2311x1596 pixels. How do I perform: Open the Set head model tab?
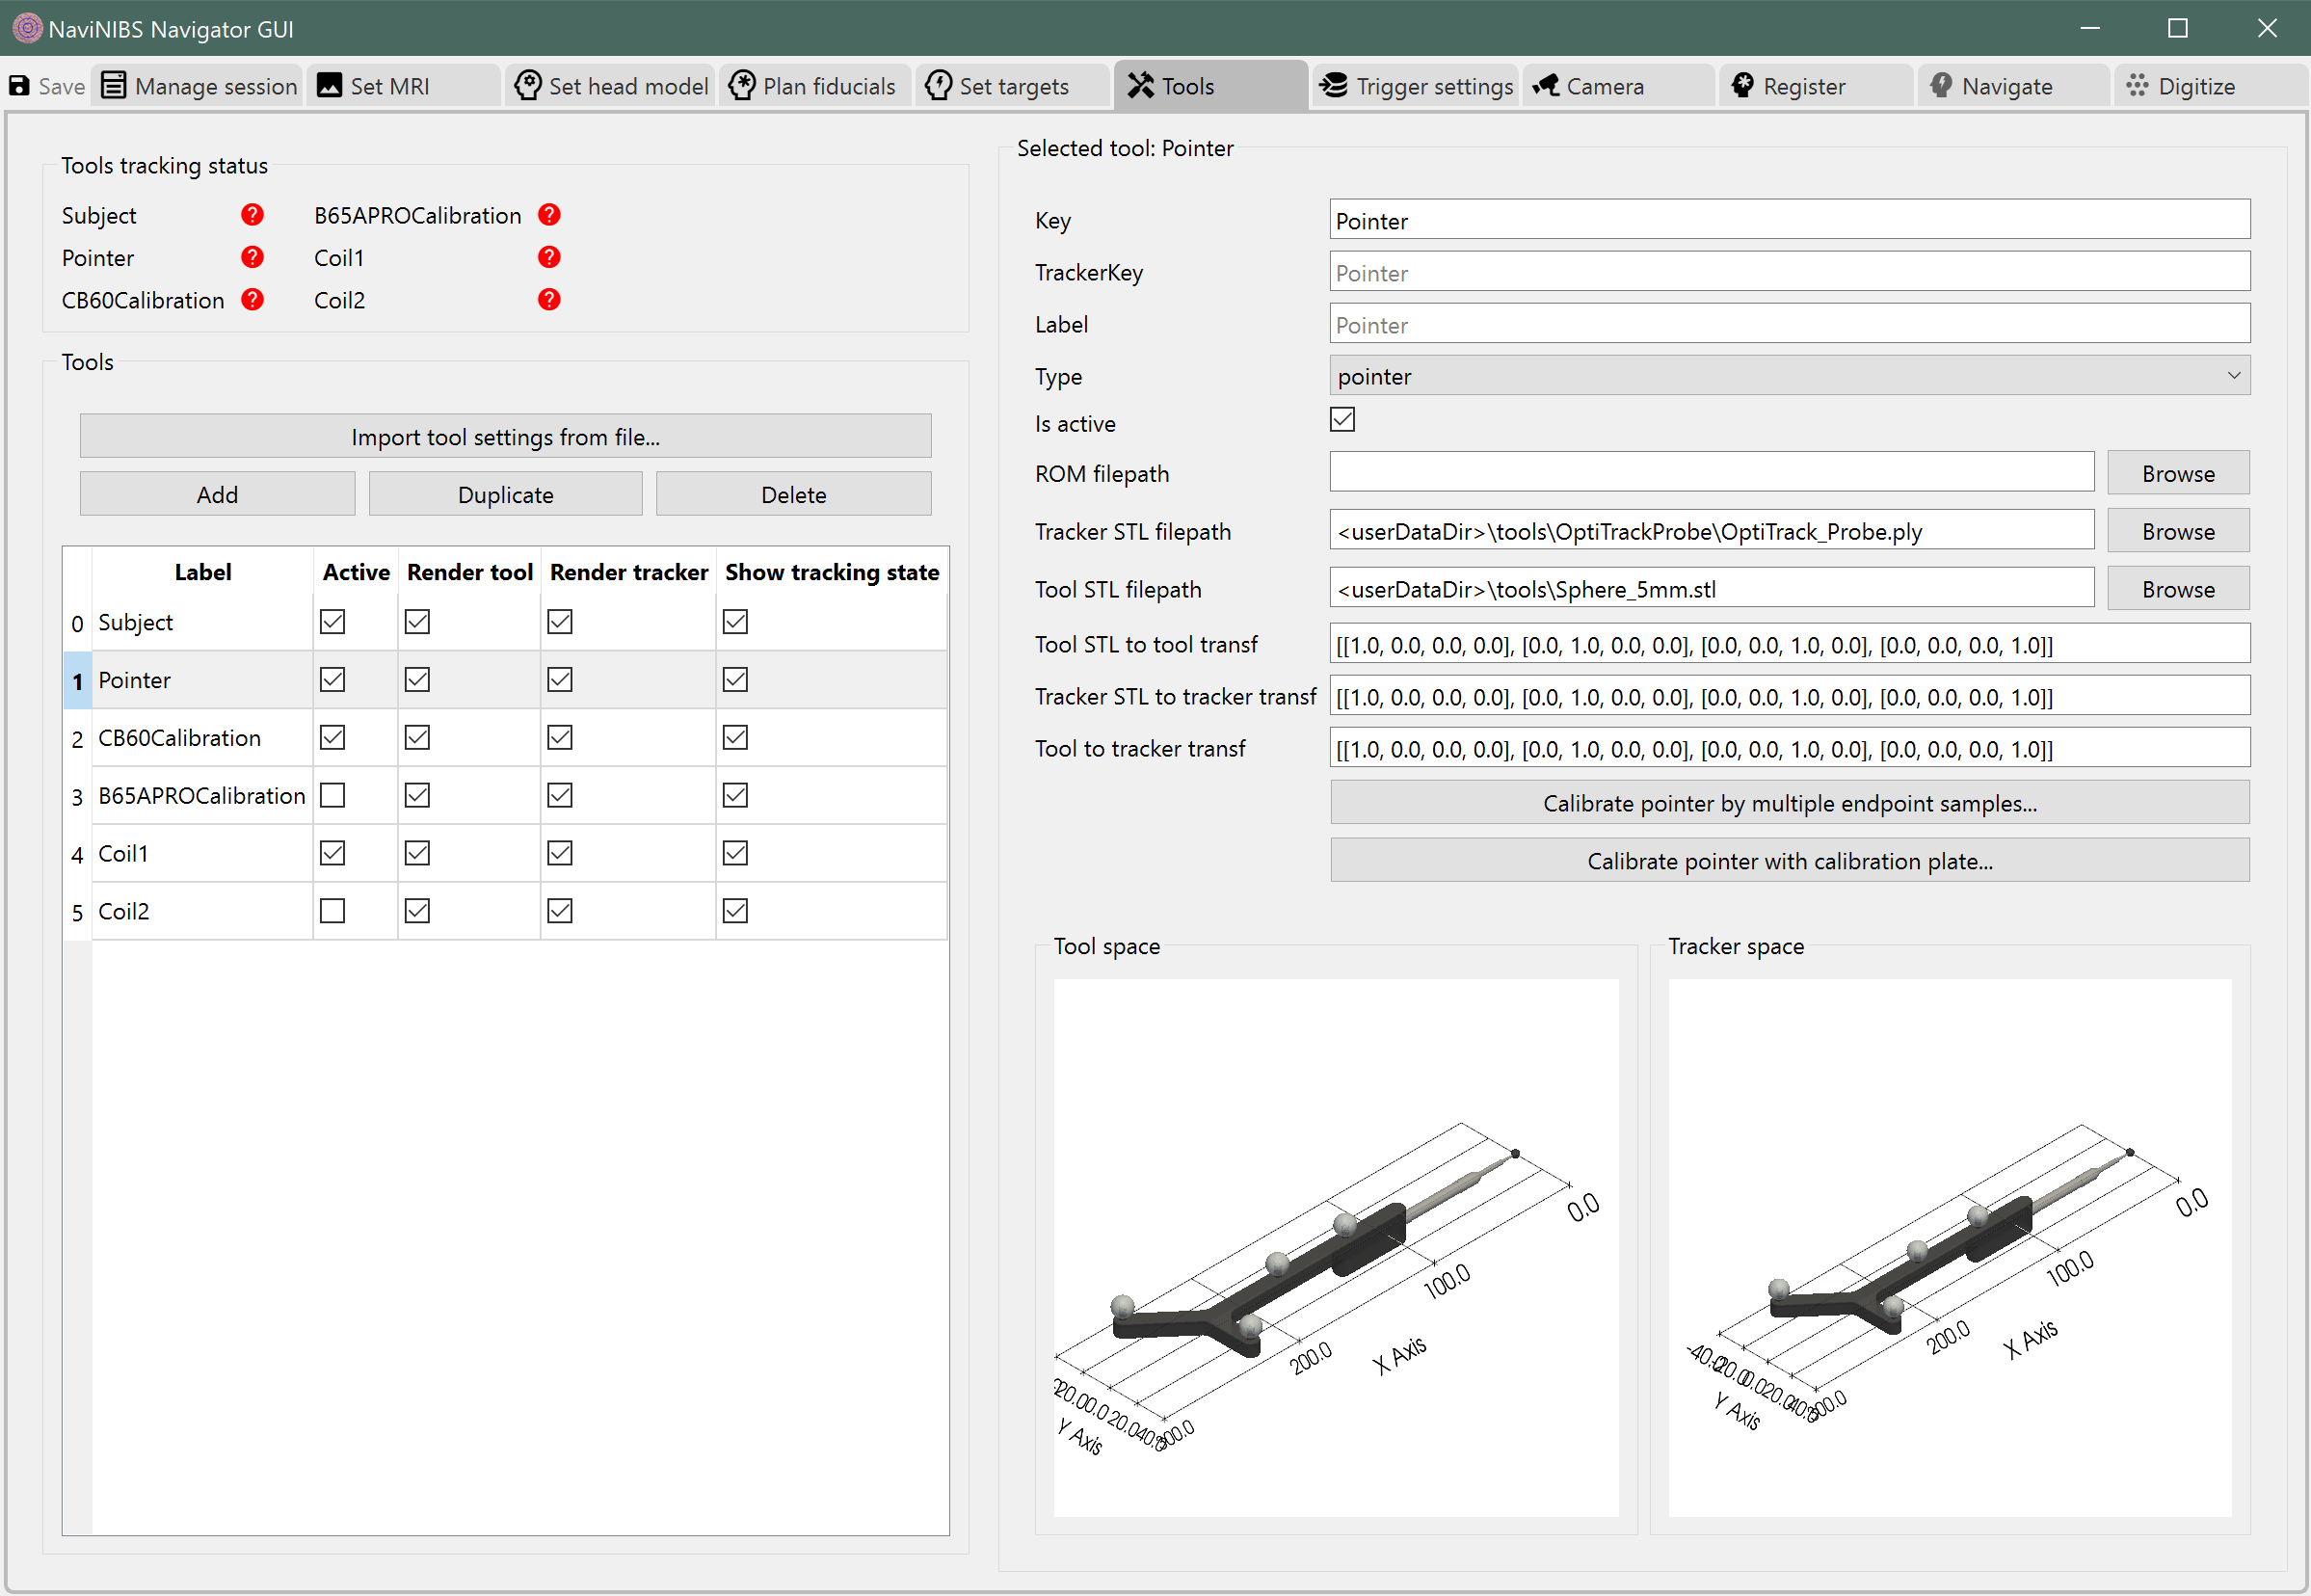610,86
